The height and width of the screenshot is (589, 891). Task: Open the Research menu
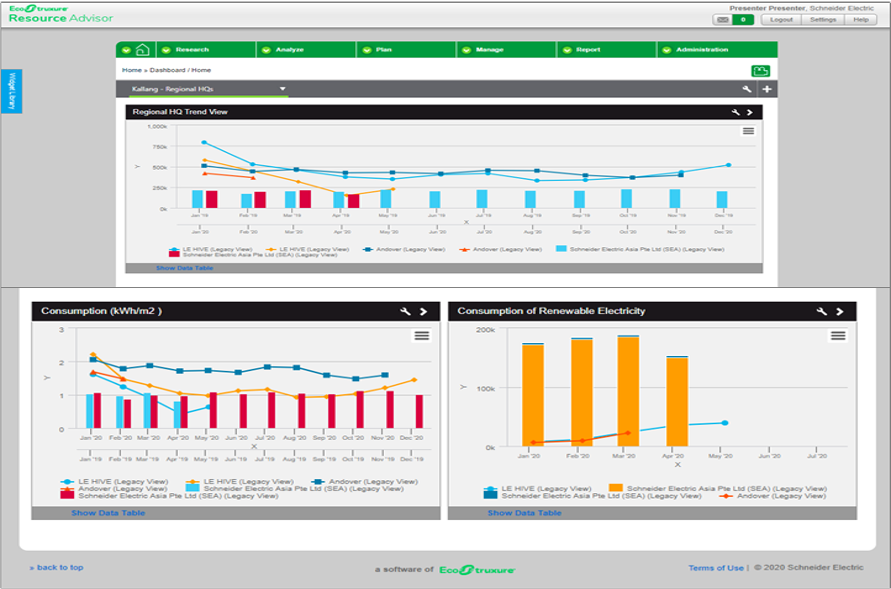click(206, 50)
